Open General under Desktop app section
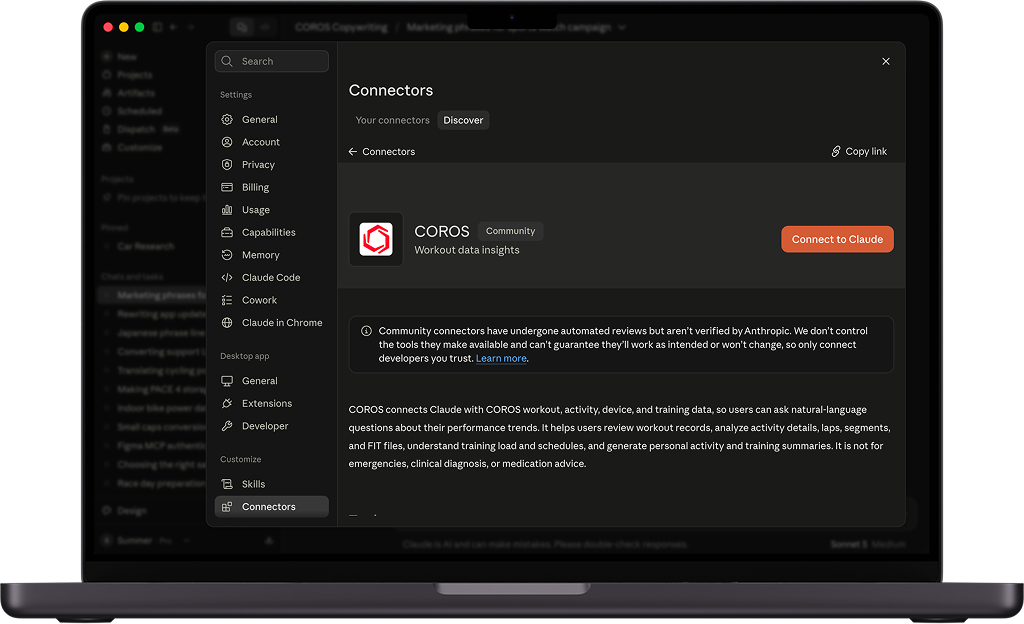Image resolution: width=1024 pixels, height=624 pixels. [x=271, y=381]
